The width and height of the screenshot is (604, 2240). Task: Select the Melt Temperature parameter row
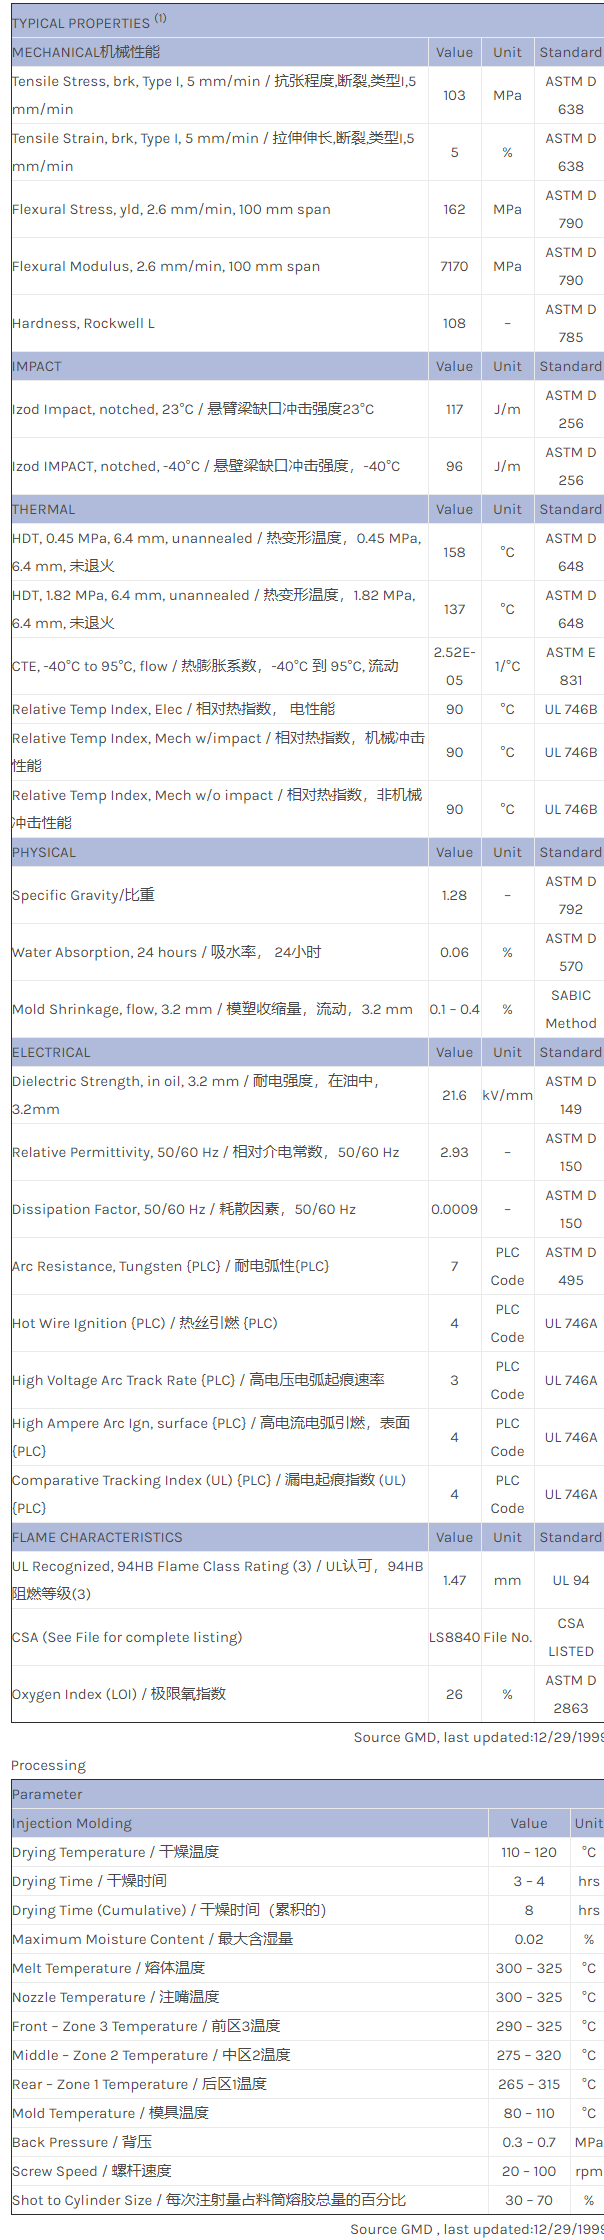point(108,1968)
